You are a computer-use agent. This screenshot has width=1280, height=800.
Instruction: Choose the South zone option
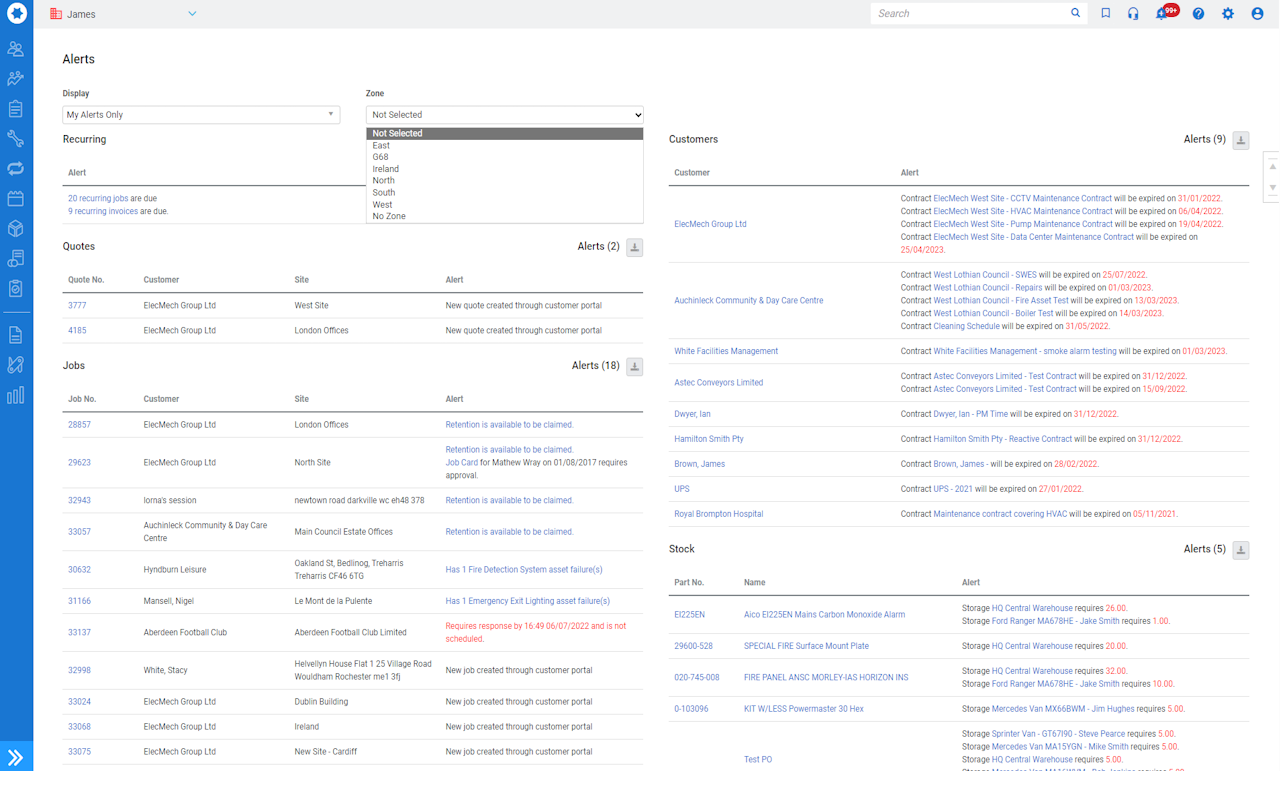(505, 192)
